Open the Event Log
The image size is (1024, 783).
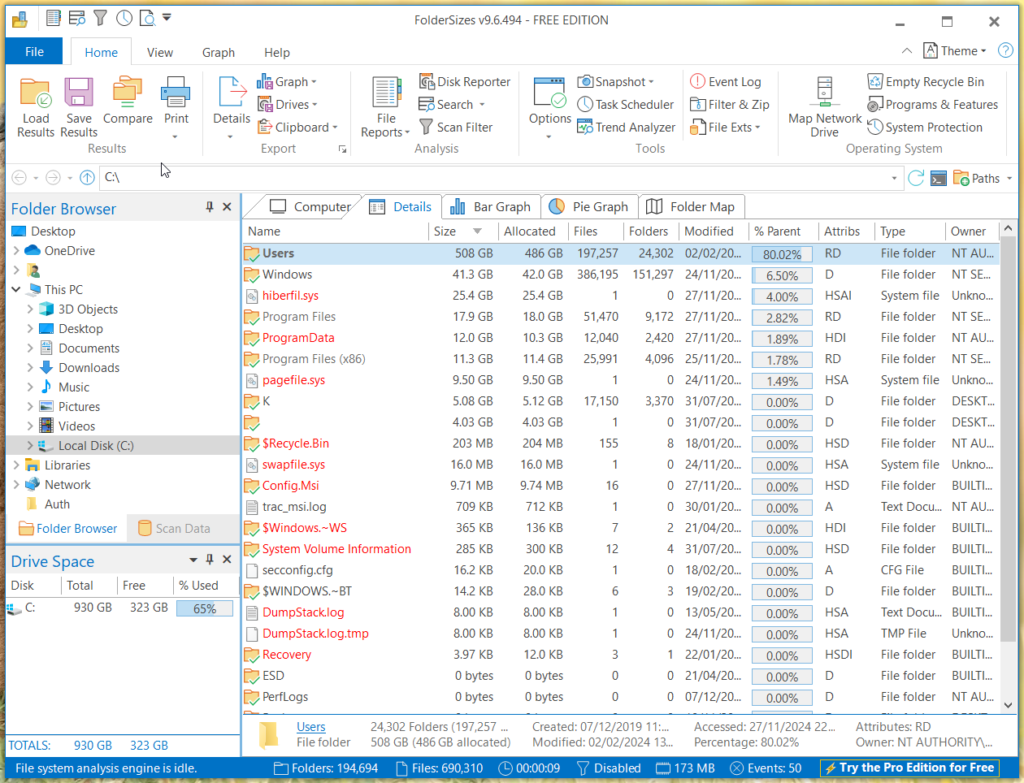pos(726,82)
